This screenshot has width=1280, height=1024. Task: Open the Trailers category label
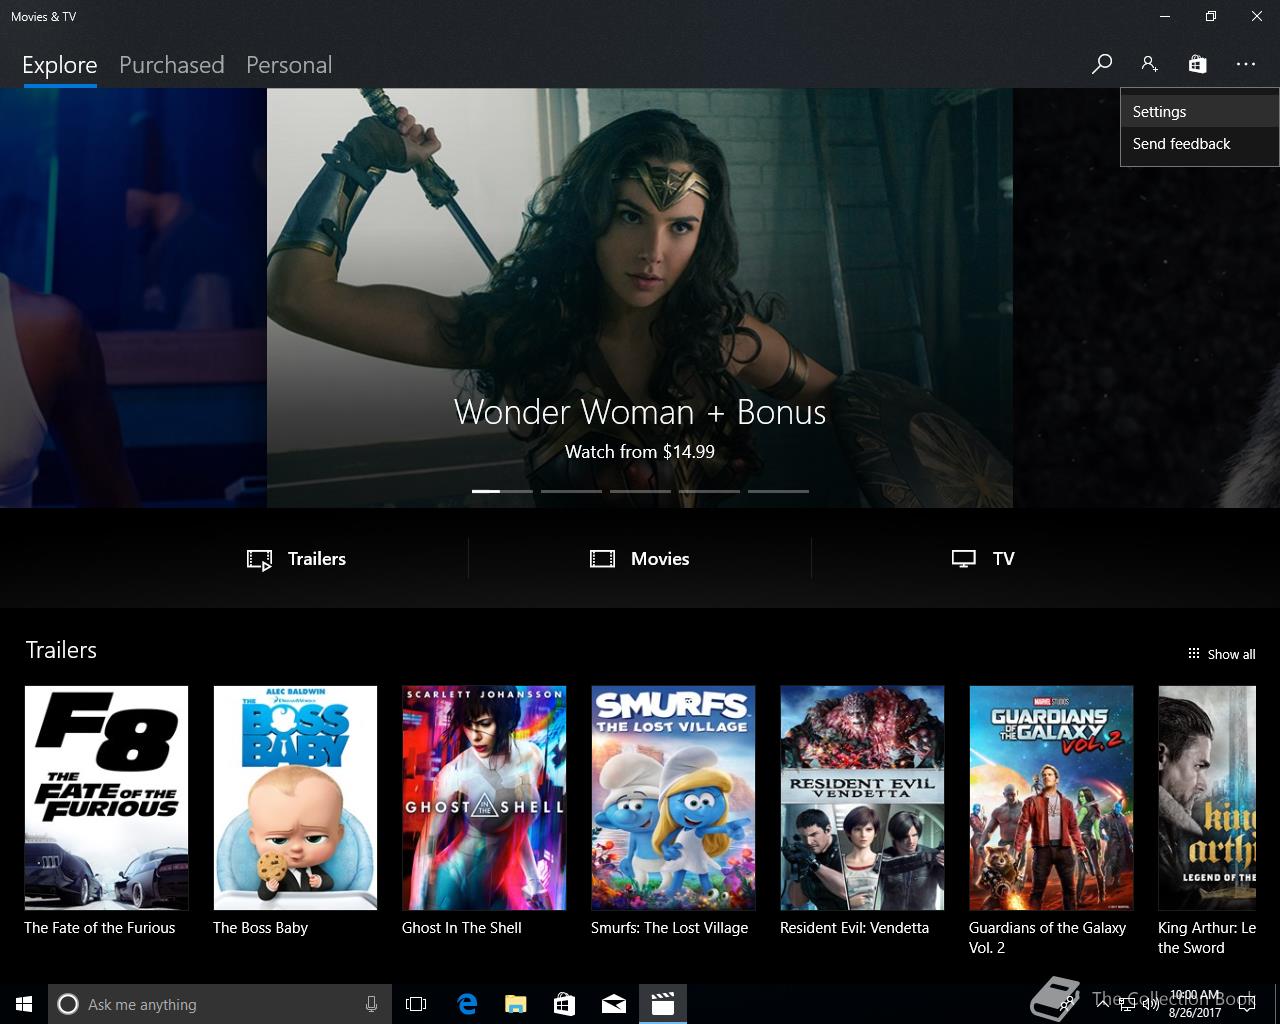(317, 559)
